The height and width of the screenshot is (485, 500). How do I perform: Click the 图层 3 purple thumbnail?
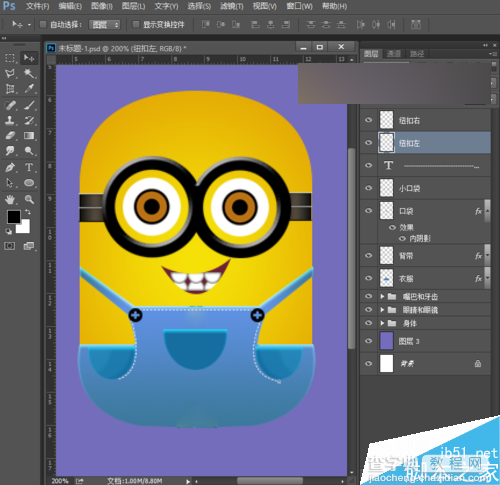pyautogui.click(x=387, y=341)
